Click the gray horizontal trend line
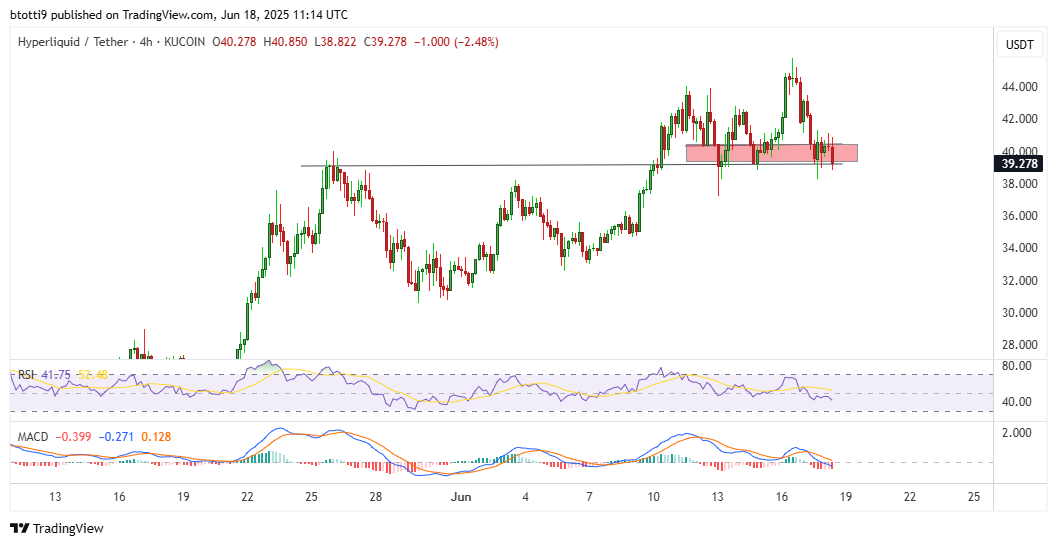The image size is (1057, 546). click(x=480, y=165)
